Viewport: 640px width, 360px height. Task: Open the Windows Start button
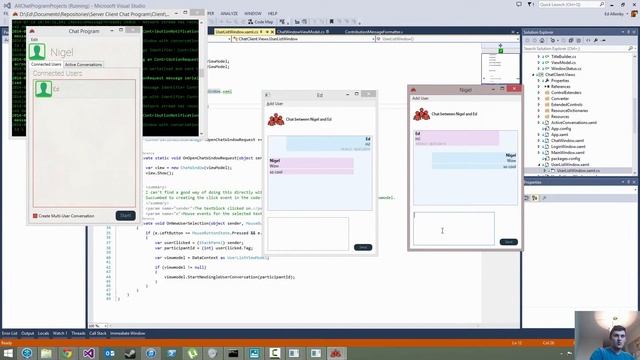point(8,353)
